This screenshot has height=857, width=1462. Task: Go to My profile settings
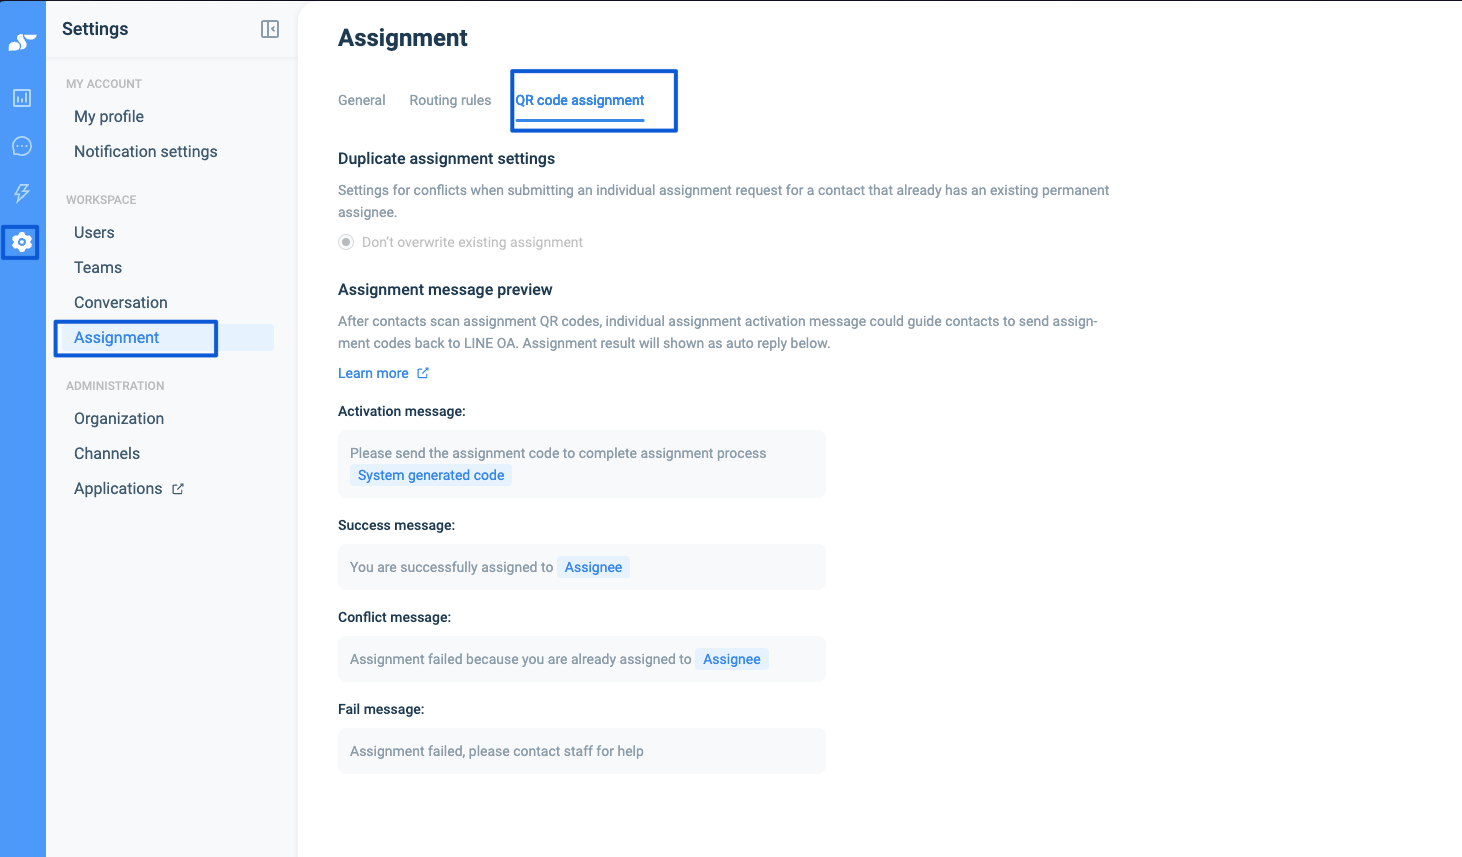point(109,116)
